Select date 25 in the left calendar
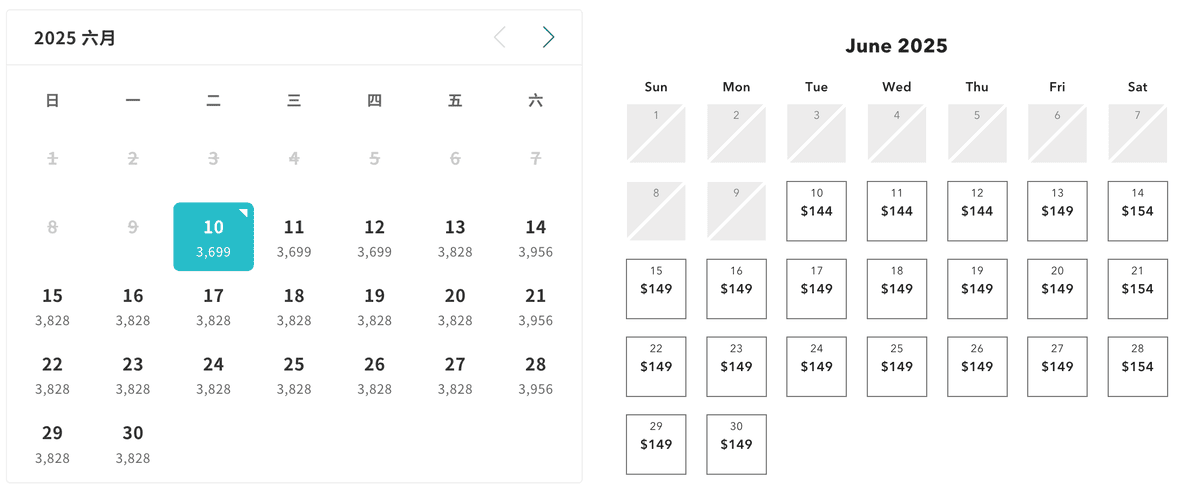 click(x=294, y=375)
